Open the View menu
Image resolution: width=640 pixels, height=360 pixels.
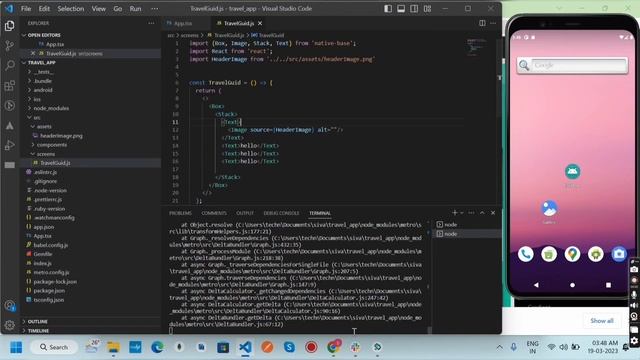(x=98, y=9)
